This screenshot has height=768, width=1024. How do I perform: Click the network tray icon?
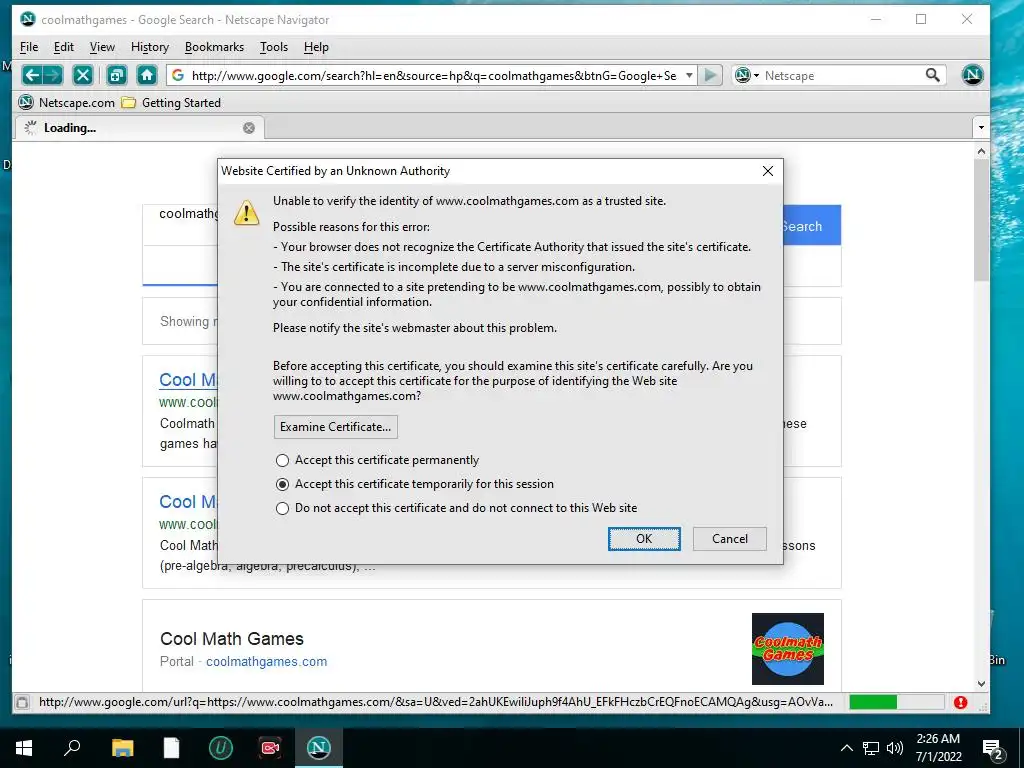pos(871,748)
